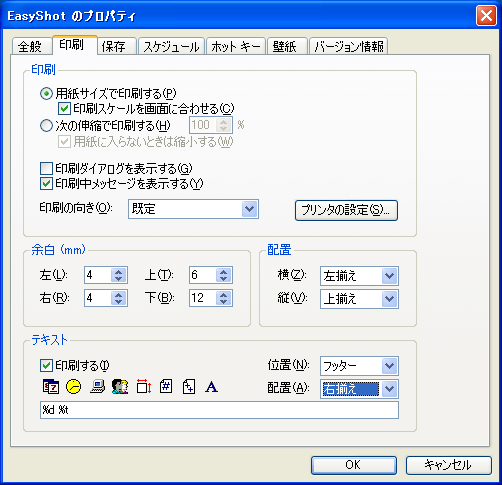502x485 pixels.
Task: Increase 上 margin with up spinner arrow
Action: pyautogui.click(x=223, y=271)
